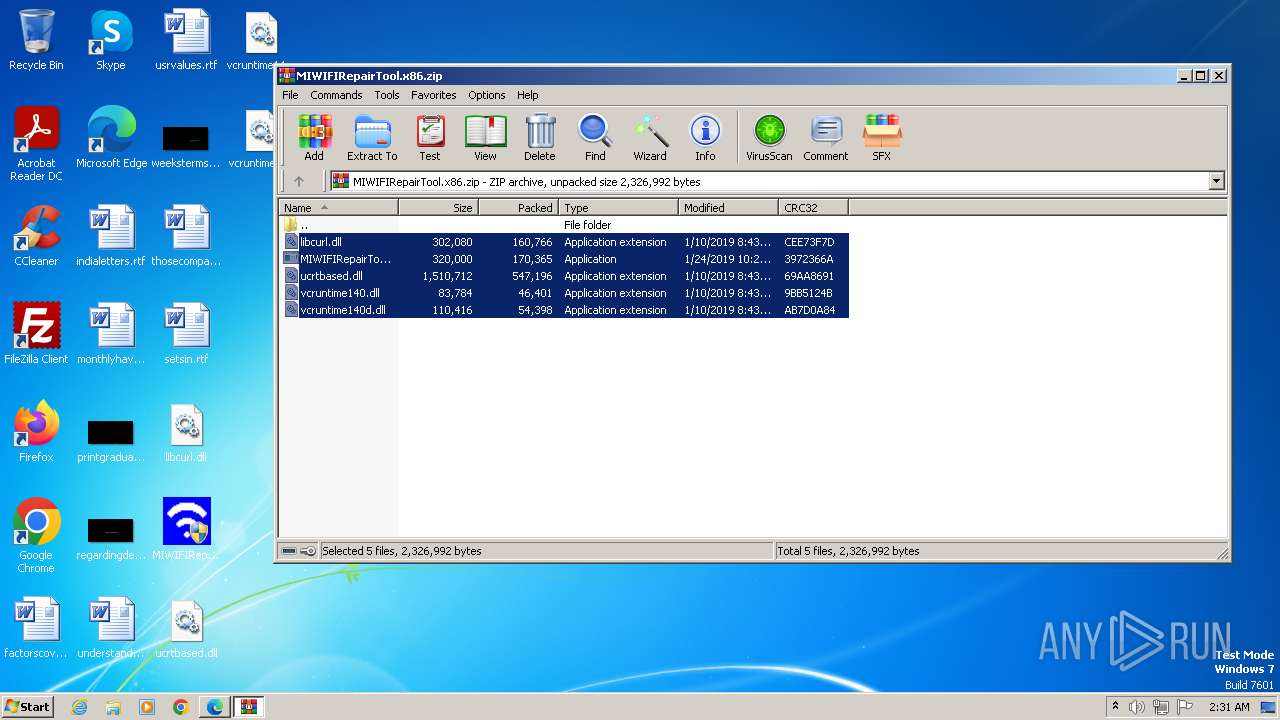This screenshot has width=1280, height=720.
Task: Open Microsoft Edge desktop shortcut
Action: tap(111, 138)
